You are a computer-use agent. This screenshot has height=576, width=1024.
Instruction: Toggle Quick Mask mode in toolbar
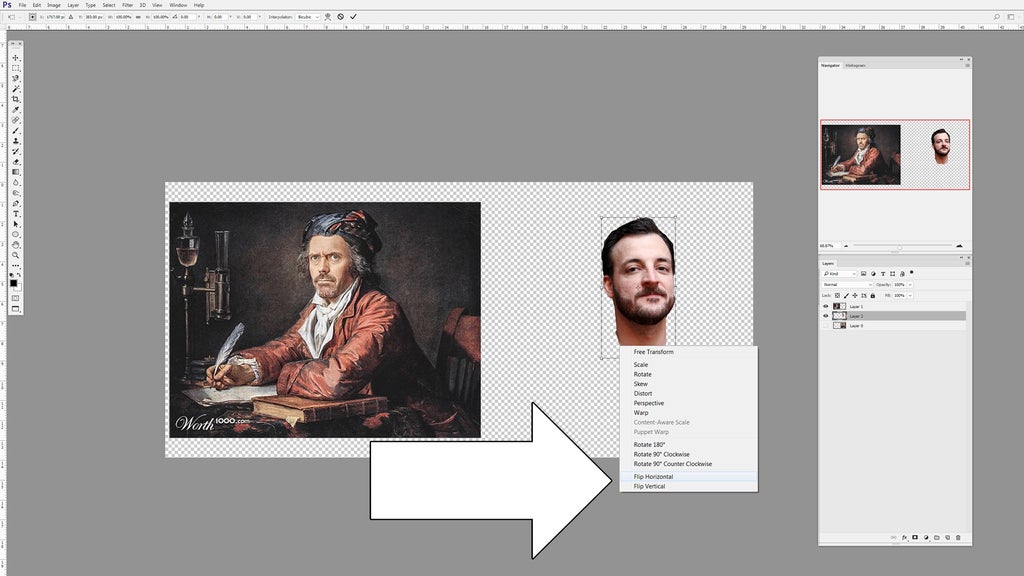point(16,298)
